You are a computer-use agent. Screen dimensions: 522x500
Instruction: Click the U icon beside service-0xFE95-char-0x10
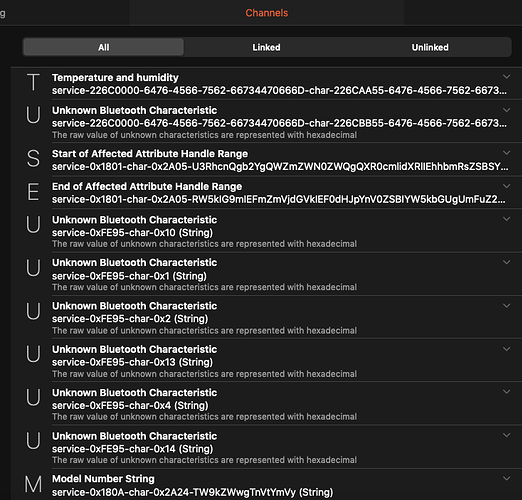click(33, 224)
